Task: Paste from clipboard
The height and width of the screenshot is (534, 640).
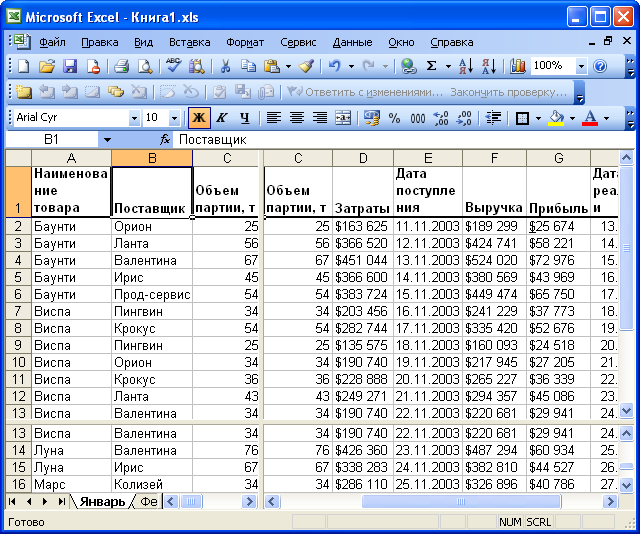Action: (x=271, y=66)
